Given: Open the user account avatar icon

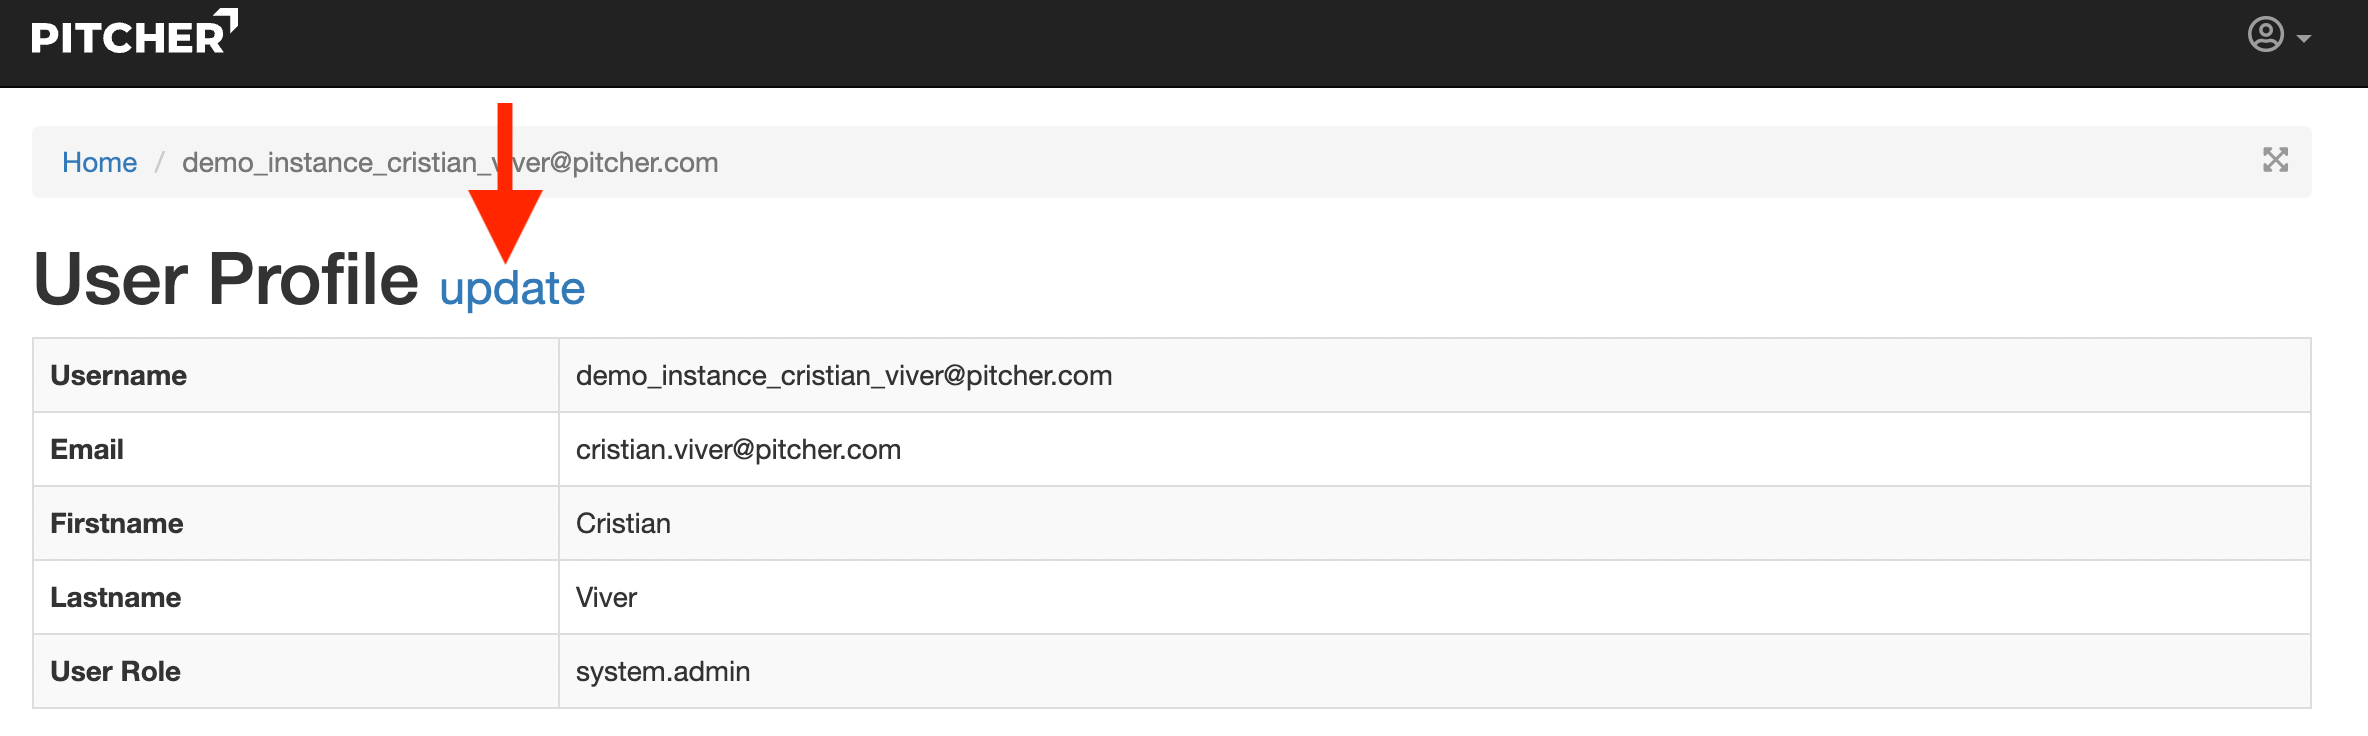Looking at the screenshot, I should click(2265, 35).
